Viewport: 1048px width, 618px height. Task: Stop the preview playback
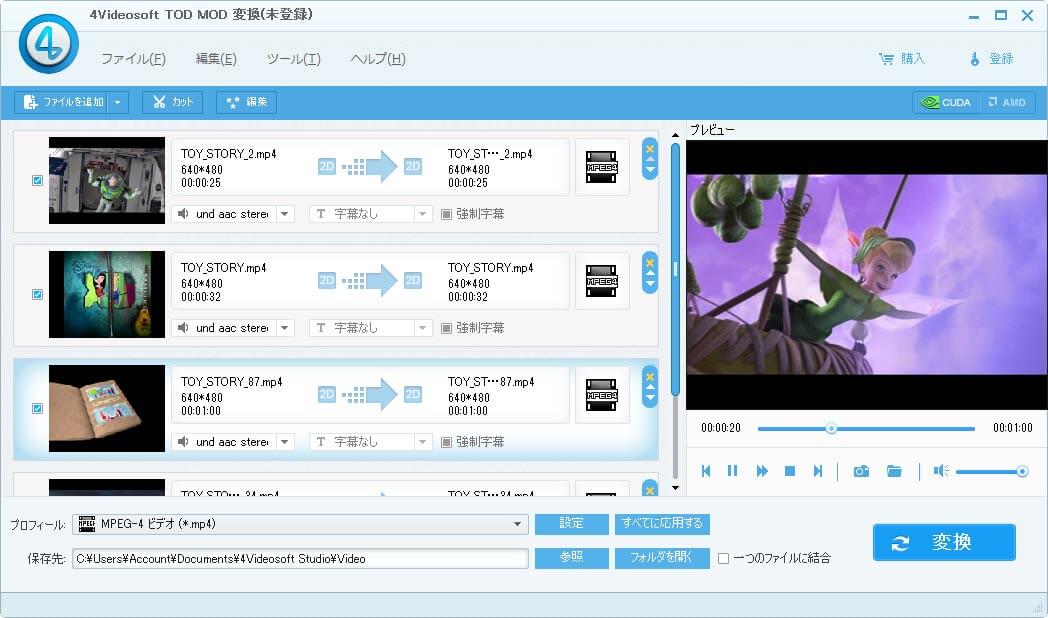(x=789, y=471)
